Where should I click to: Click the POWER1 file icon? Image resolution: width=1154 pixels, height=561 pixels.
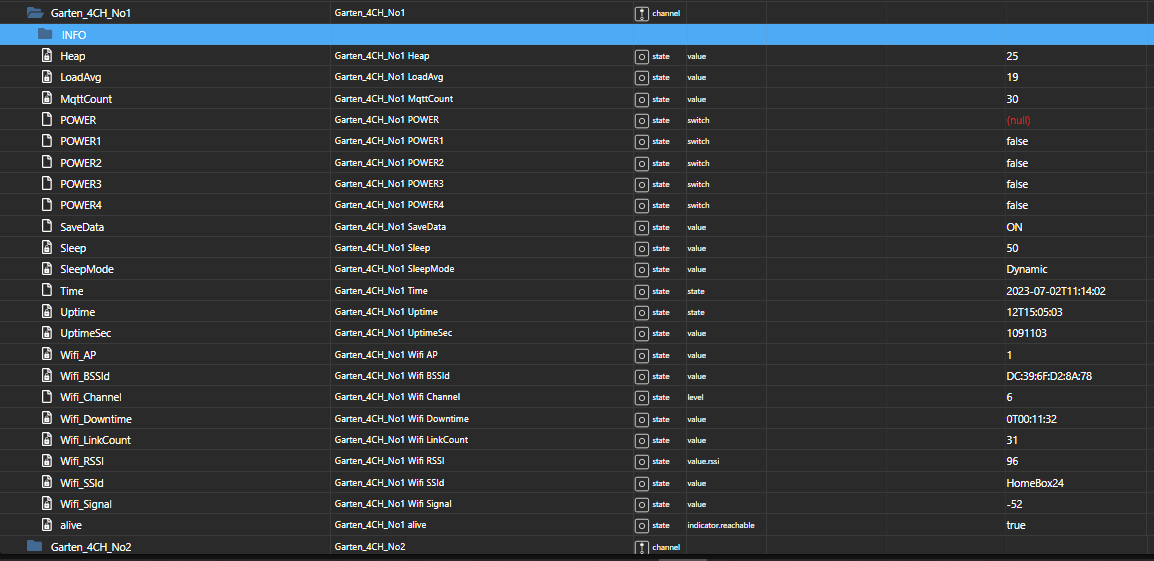tap(46, 141)
